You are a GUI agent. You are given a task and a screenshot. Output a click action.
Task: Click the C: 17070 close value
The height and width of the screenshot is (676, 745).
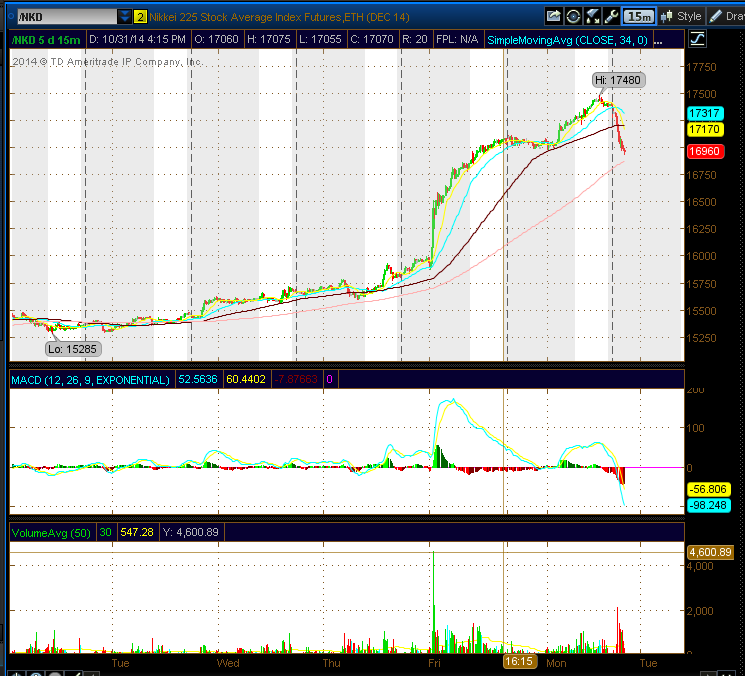pyautogui.click(x=372, y=39)
